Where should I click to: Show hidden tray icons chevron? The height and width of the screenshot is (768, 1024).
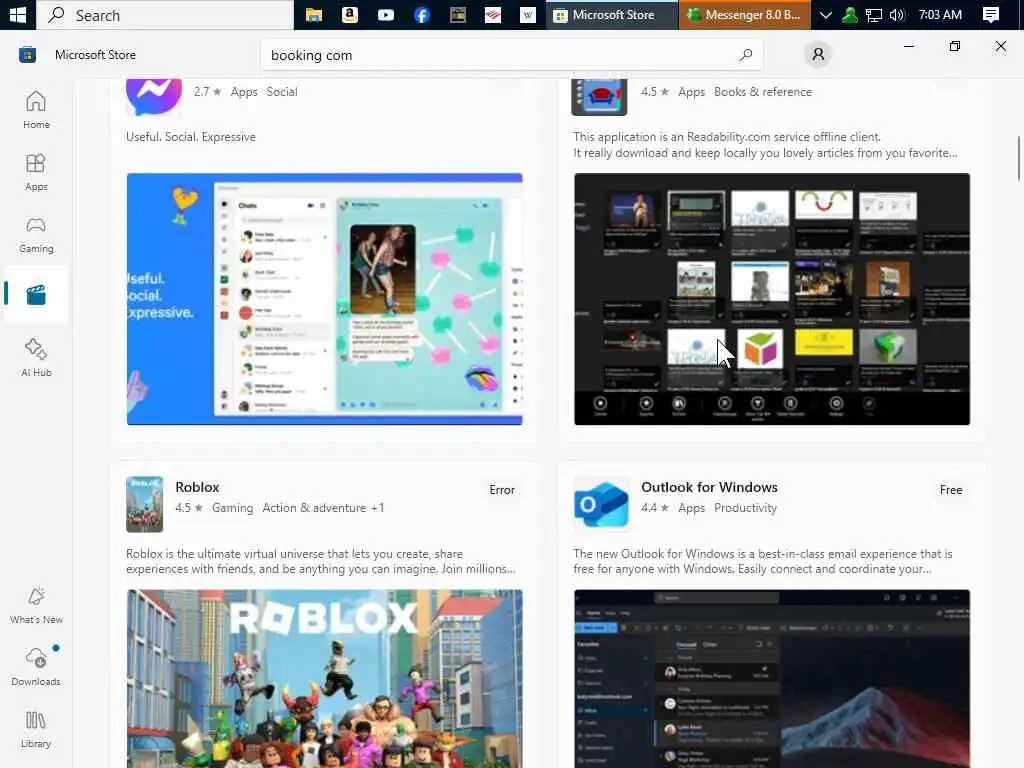point(825,14)
